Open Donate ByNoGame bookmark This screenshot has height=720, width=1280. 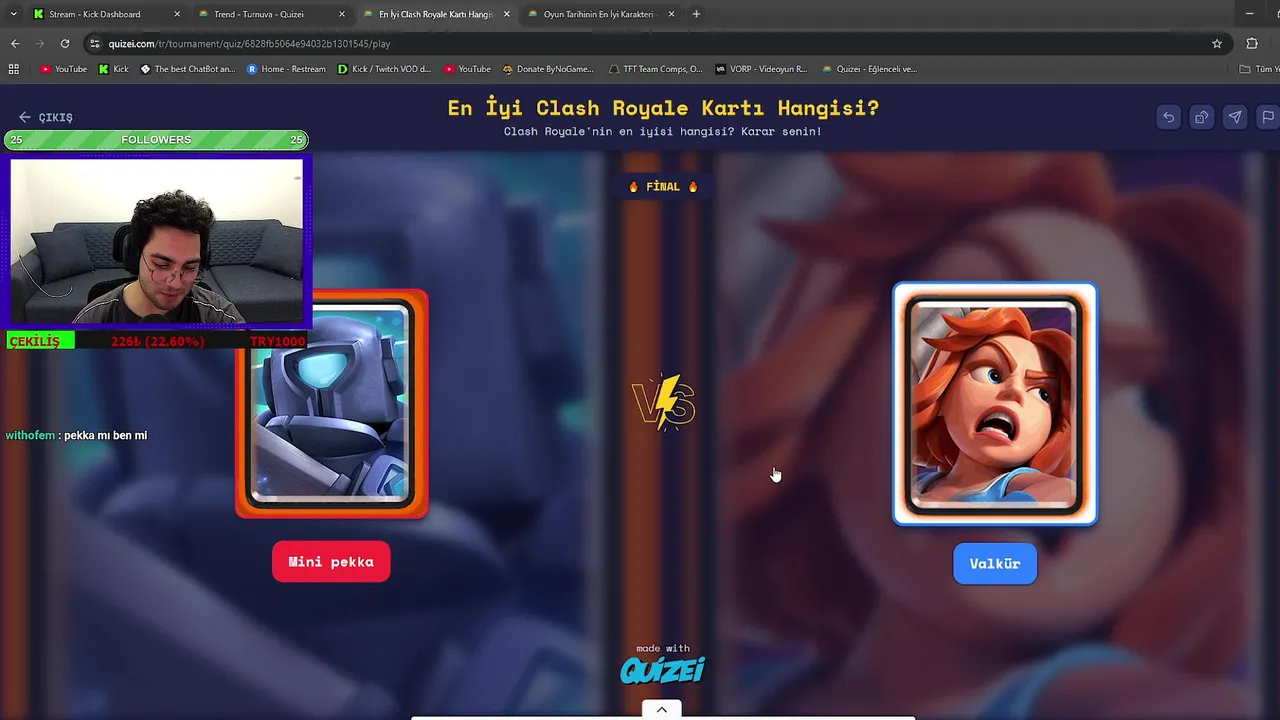(548, 69)
